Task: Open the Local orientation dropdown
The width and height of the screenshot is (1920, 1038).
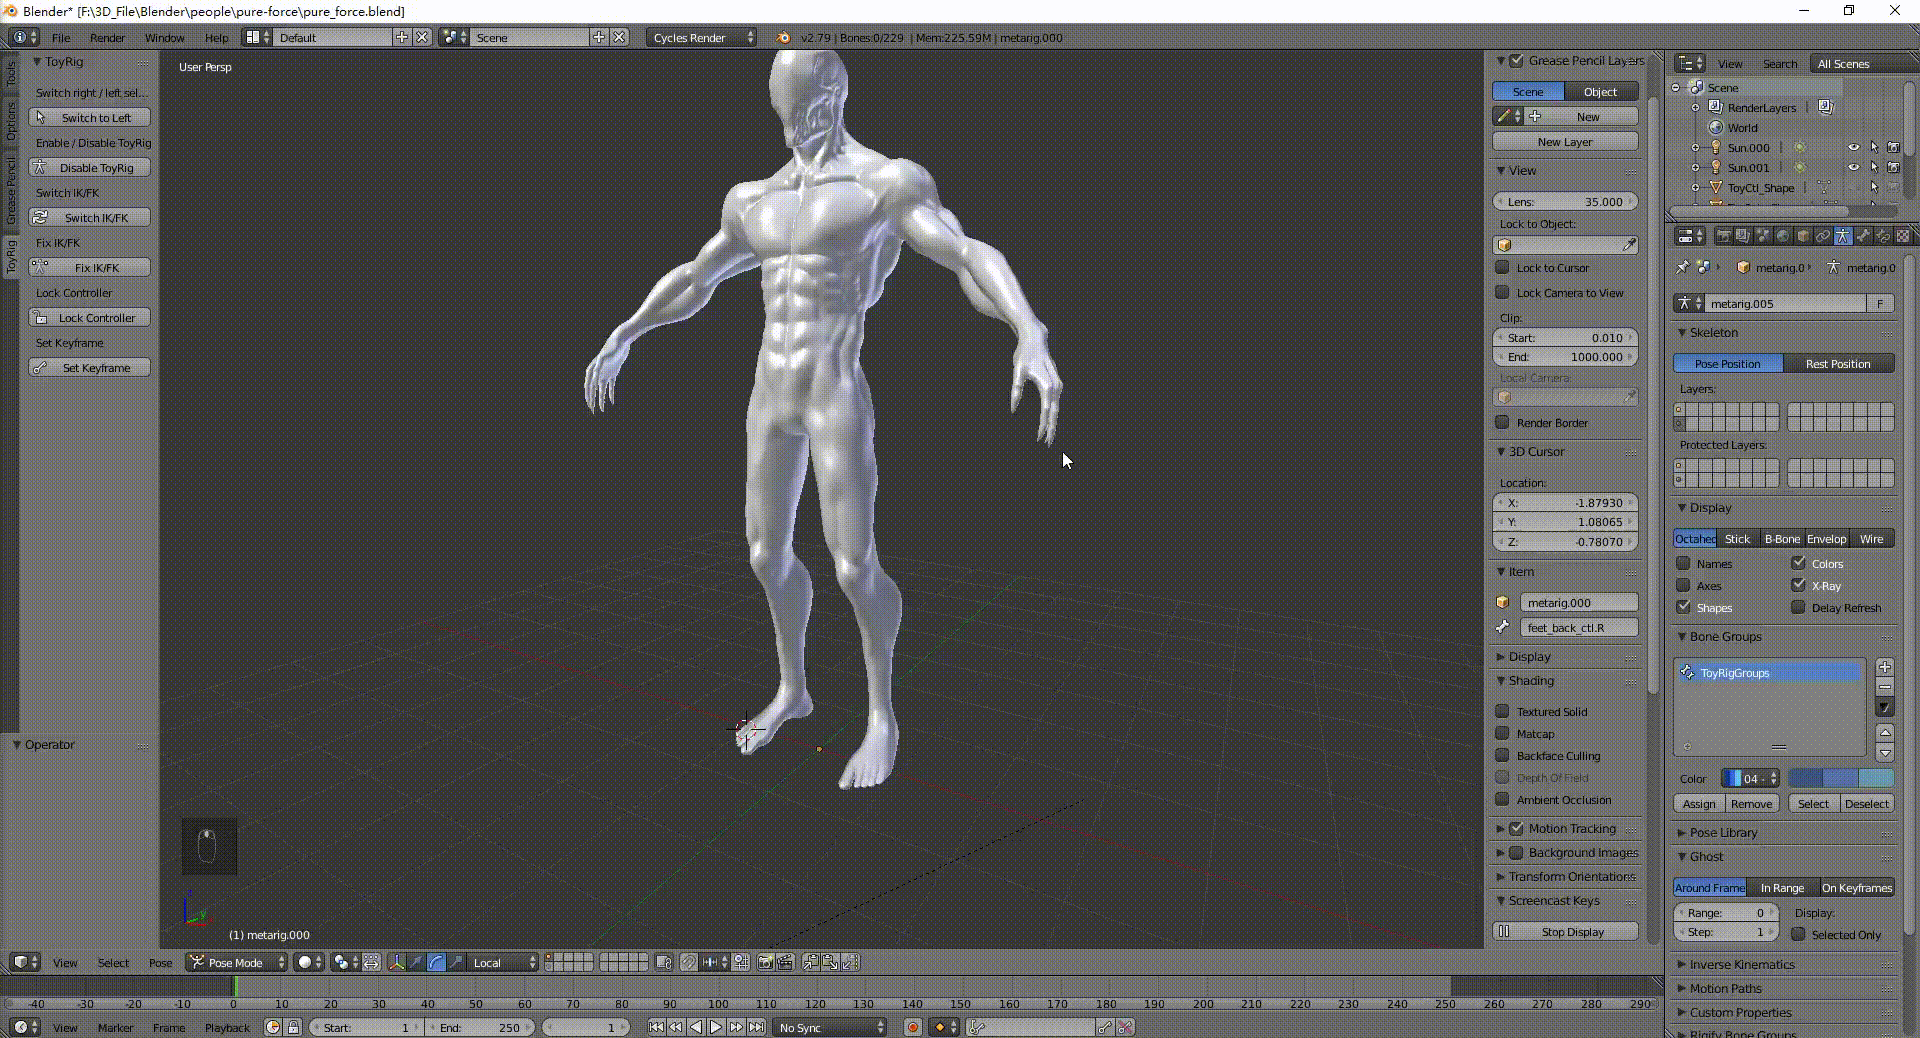Action: 503,963
